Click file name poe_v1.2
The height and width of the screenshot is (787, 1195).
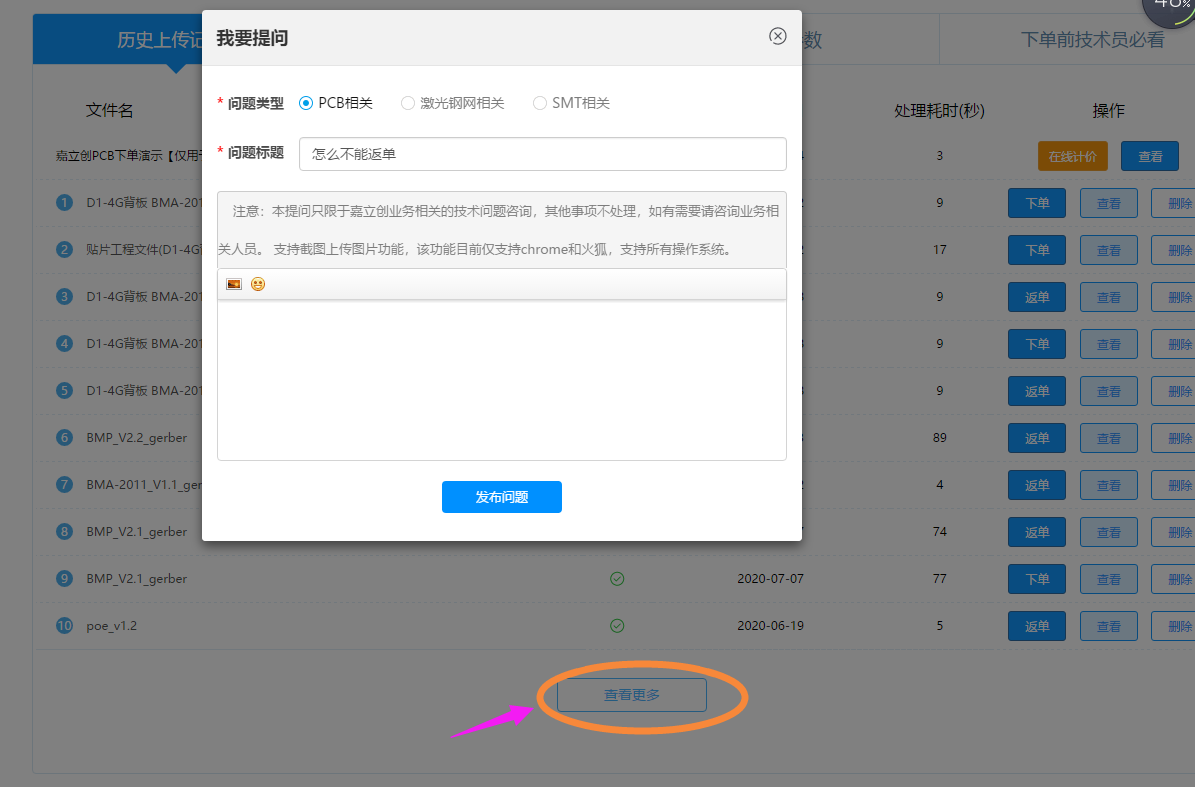[111, 625]
